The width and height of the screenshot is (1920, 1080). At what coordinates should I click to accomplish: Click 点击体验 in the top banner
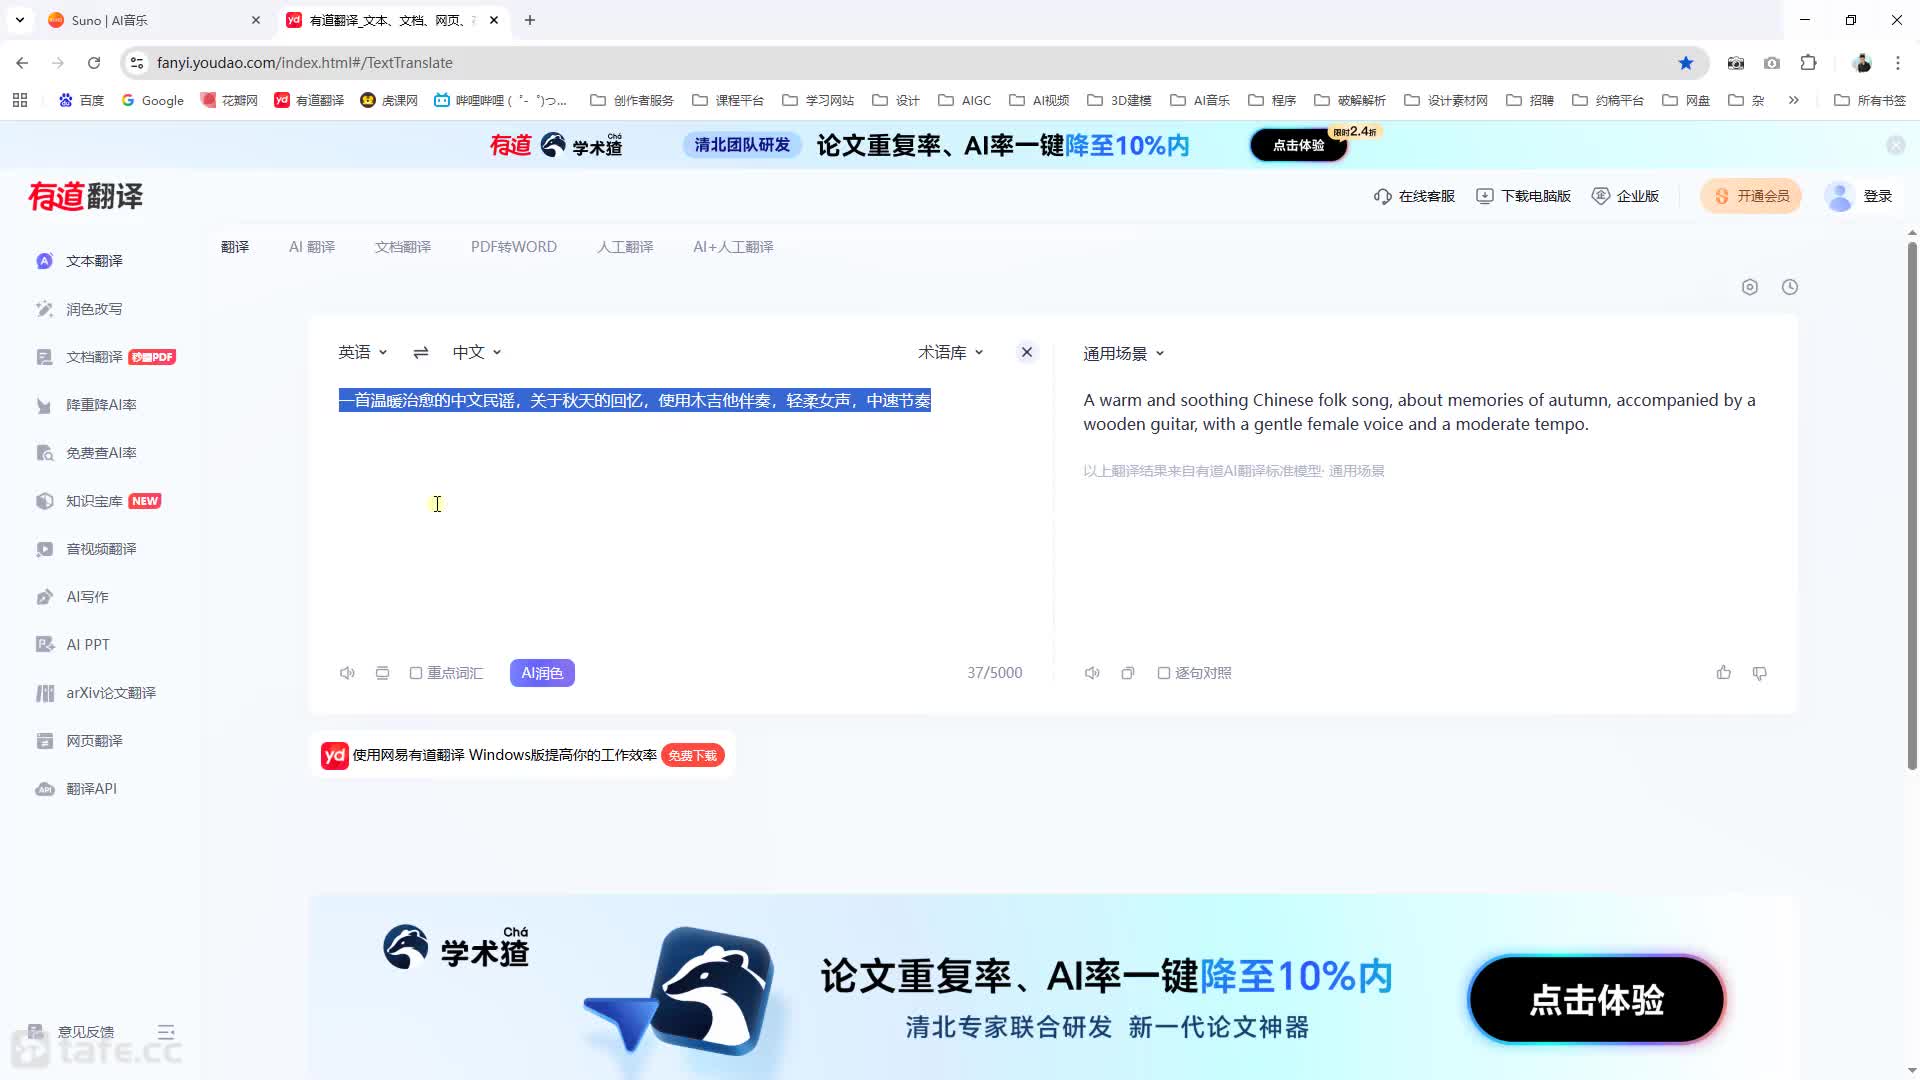pos(1298,145)
